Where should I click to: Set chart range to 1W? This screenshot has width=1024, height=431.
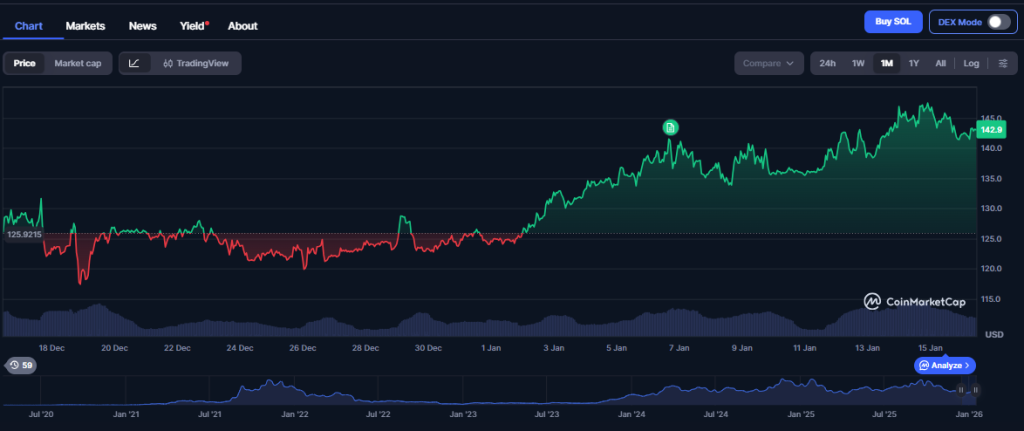[858, 63]
